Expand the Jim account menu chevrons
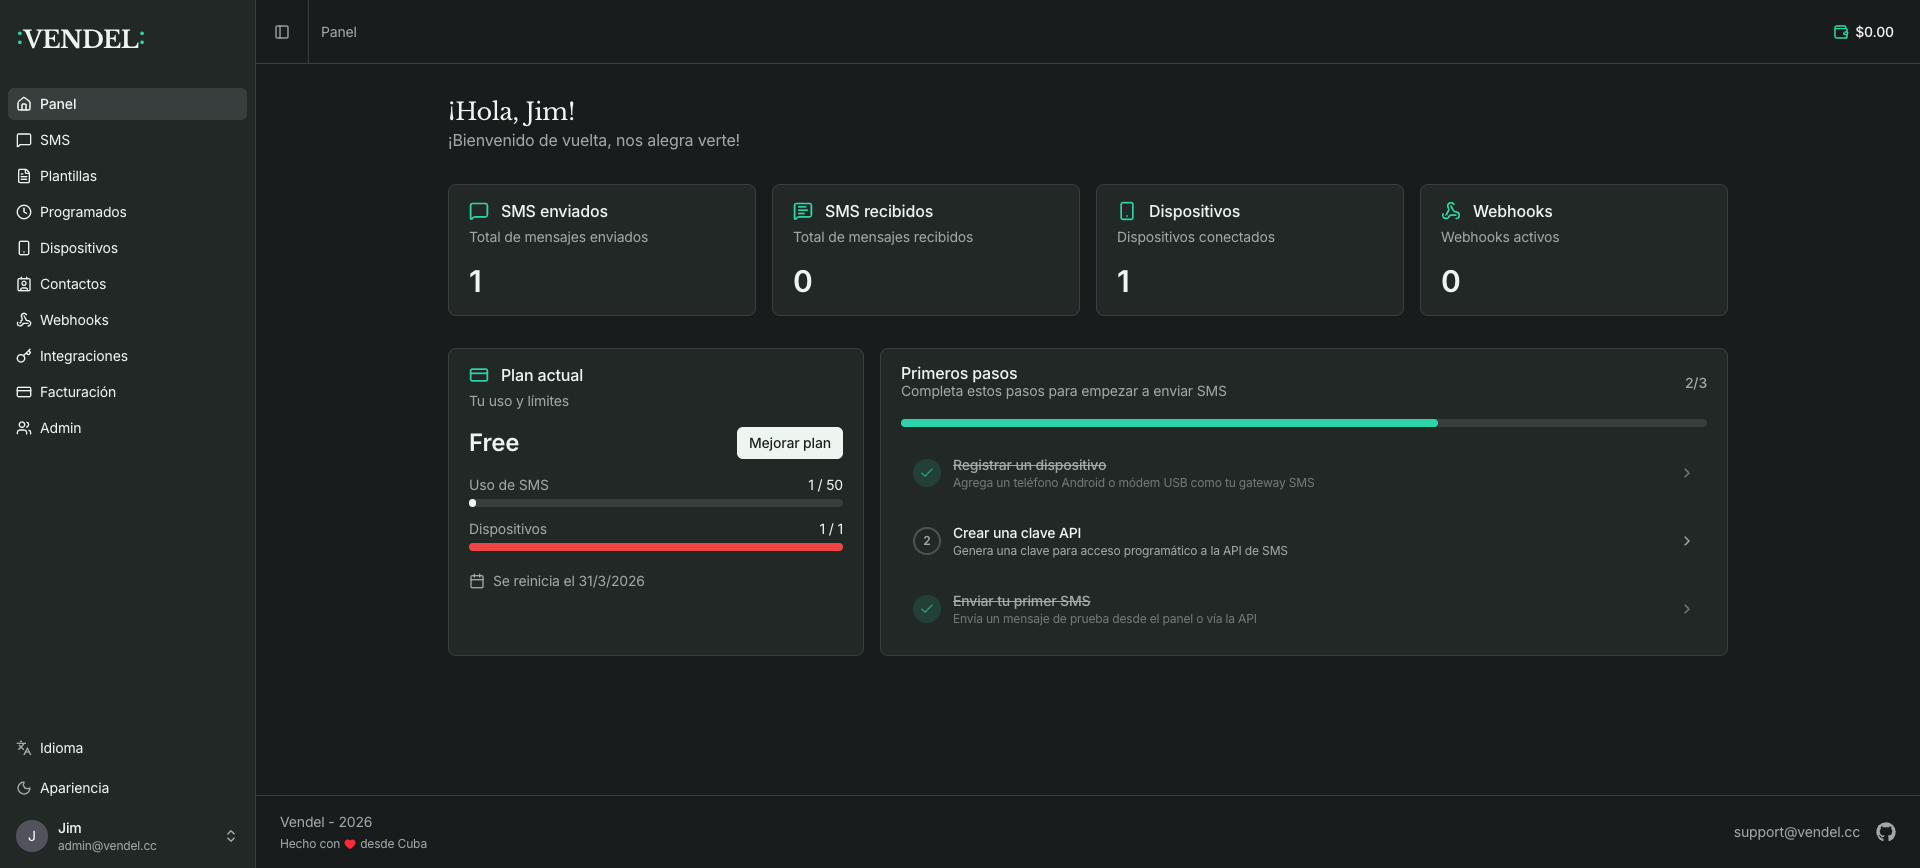The width and height of the screenshot is (1920, 868). 231,836
